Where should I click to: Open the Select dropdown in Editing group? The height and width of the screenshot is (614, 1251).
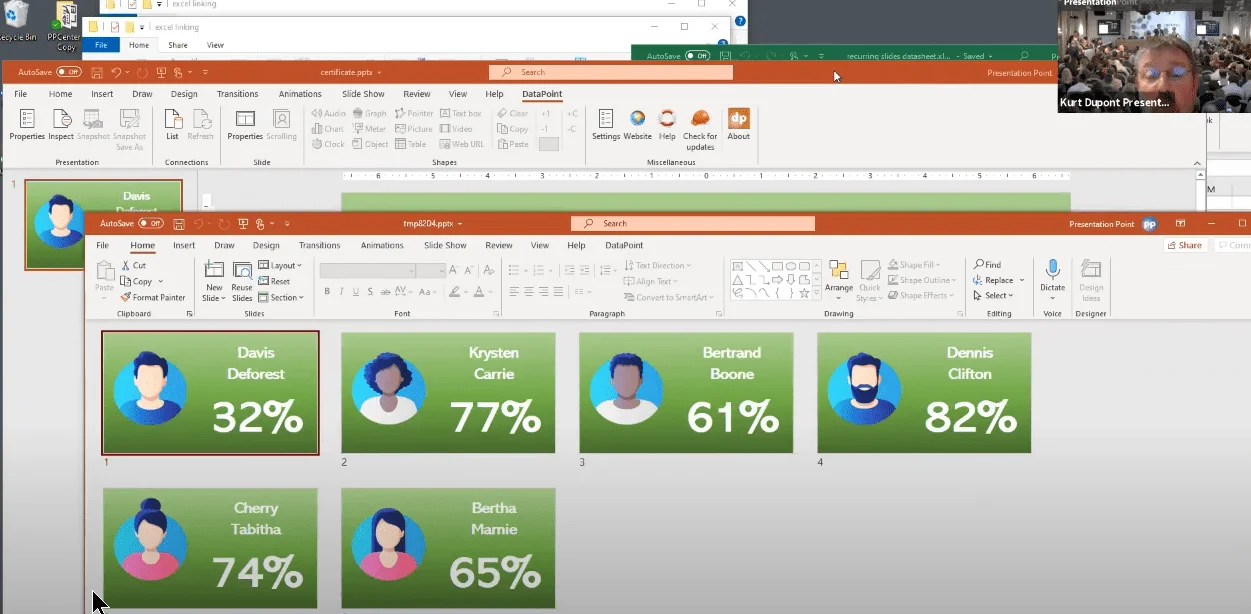tap(995, 295)
